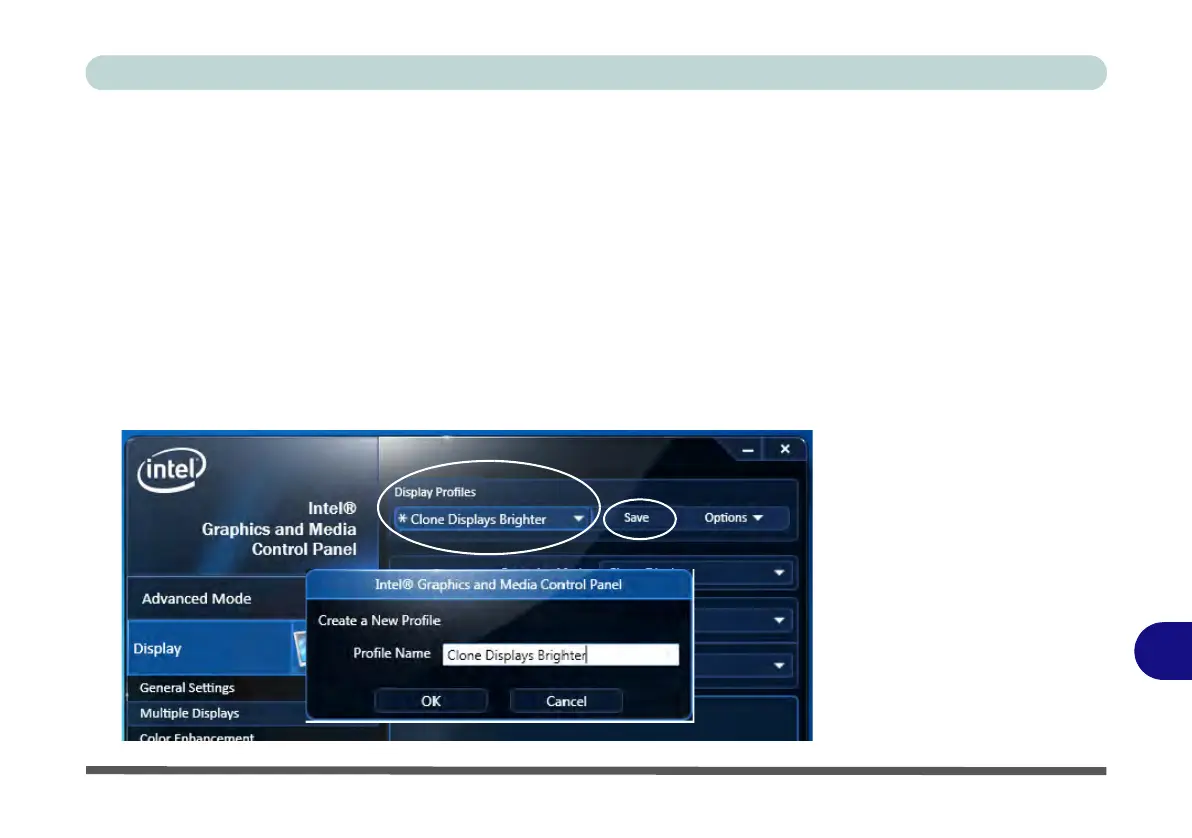Click the Save profile button
This screenshot has width=1192, height=838.
(x=636, y=518)
